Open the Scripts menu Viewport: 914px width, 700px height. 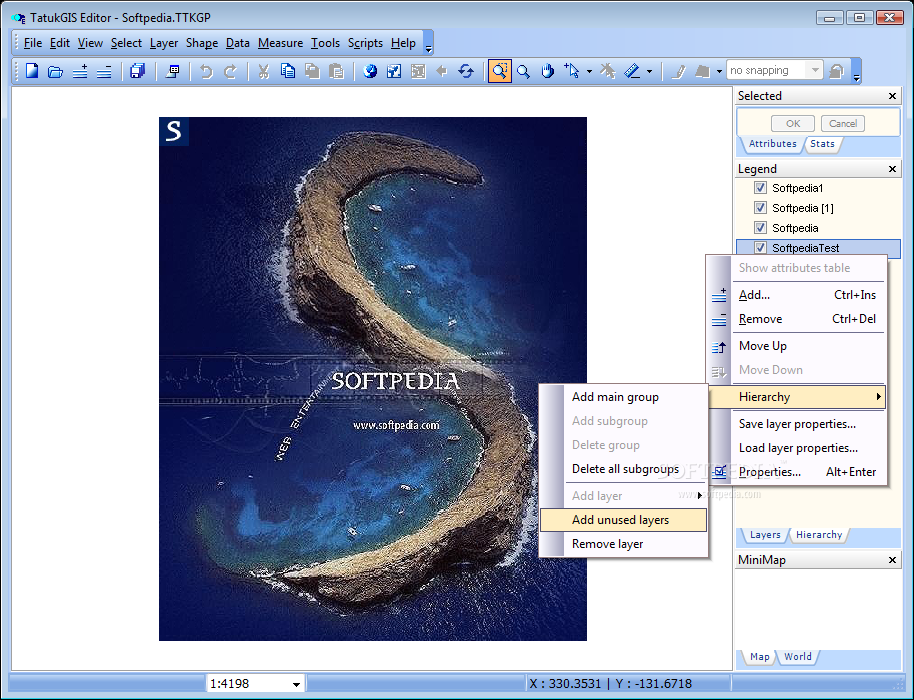[x=365, y=43]
